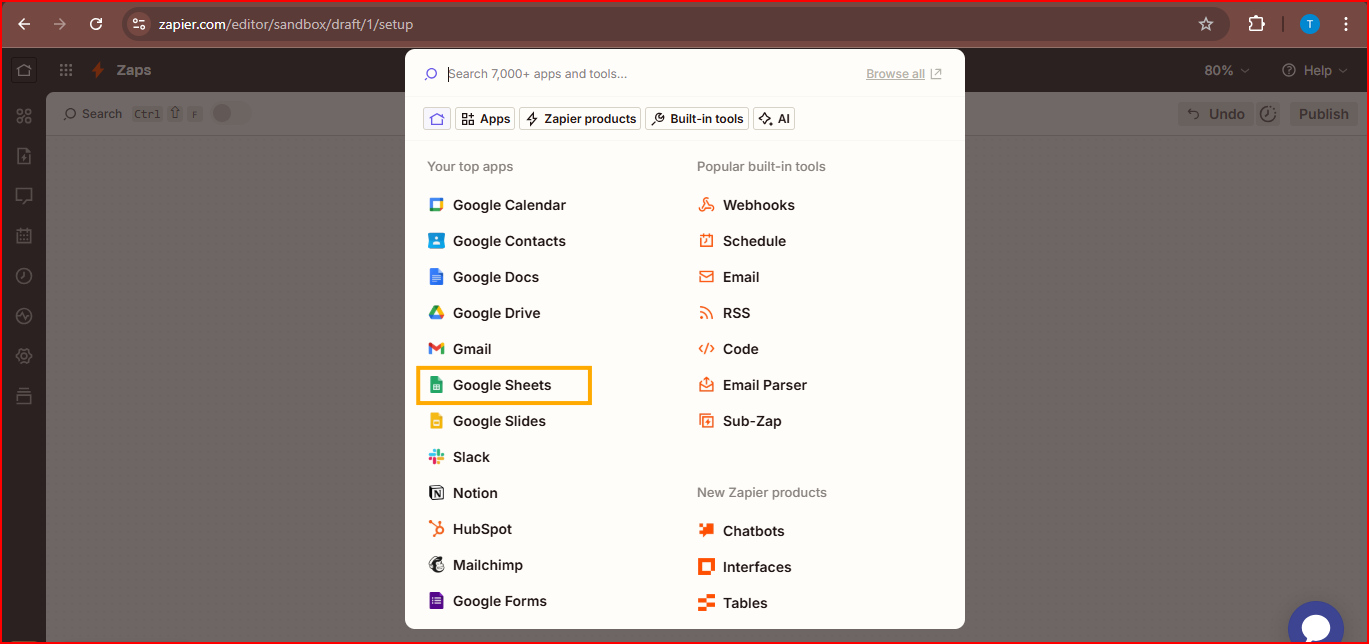Click the browser address bar URL

(286, 24)
